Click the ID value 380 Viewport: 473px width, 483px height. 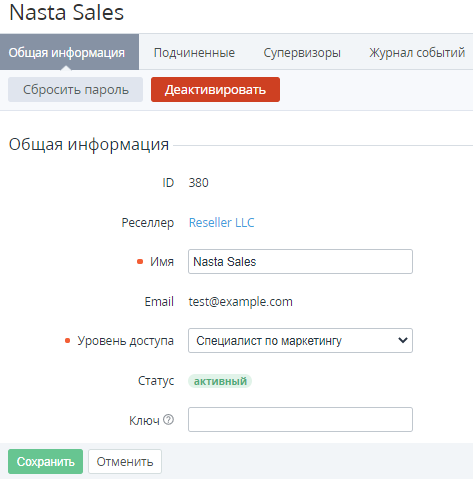[x=199, y=183]
